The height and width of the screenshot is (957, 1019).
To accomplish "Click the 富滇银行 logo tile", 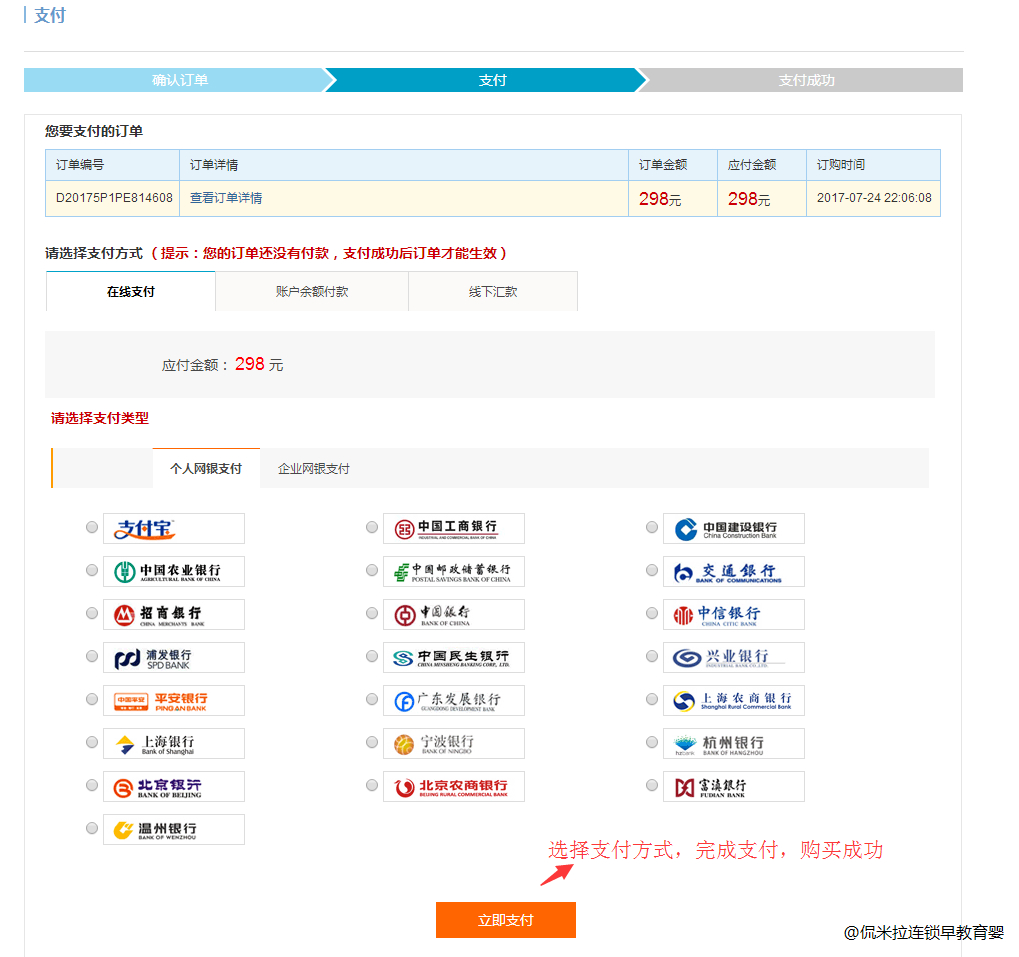I will (x=734, y=786).
